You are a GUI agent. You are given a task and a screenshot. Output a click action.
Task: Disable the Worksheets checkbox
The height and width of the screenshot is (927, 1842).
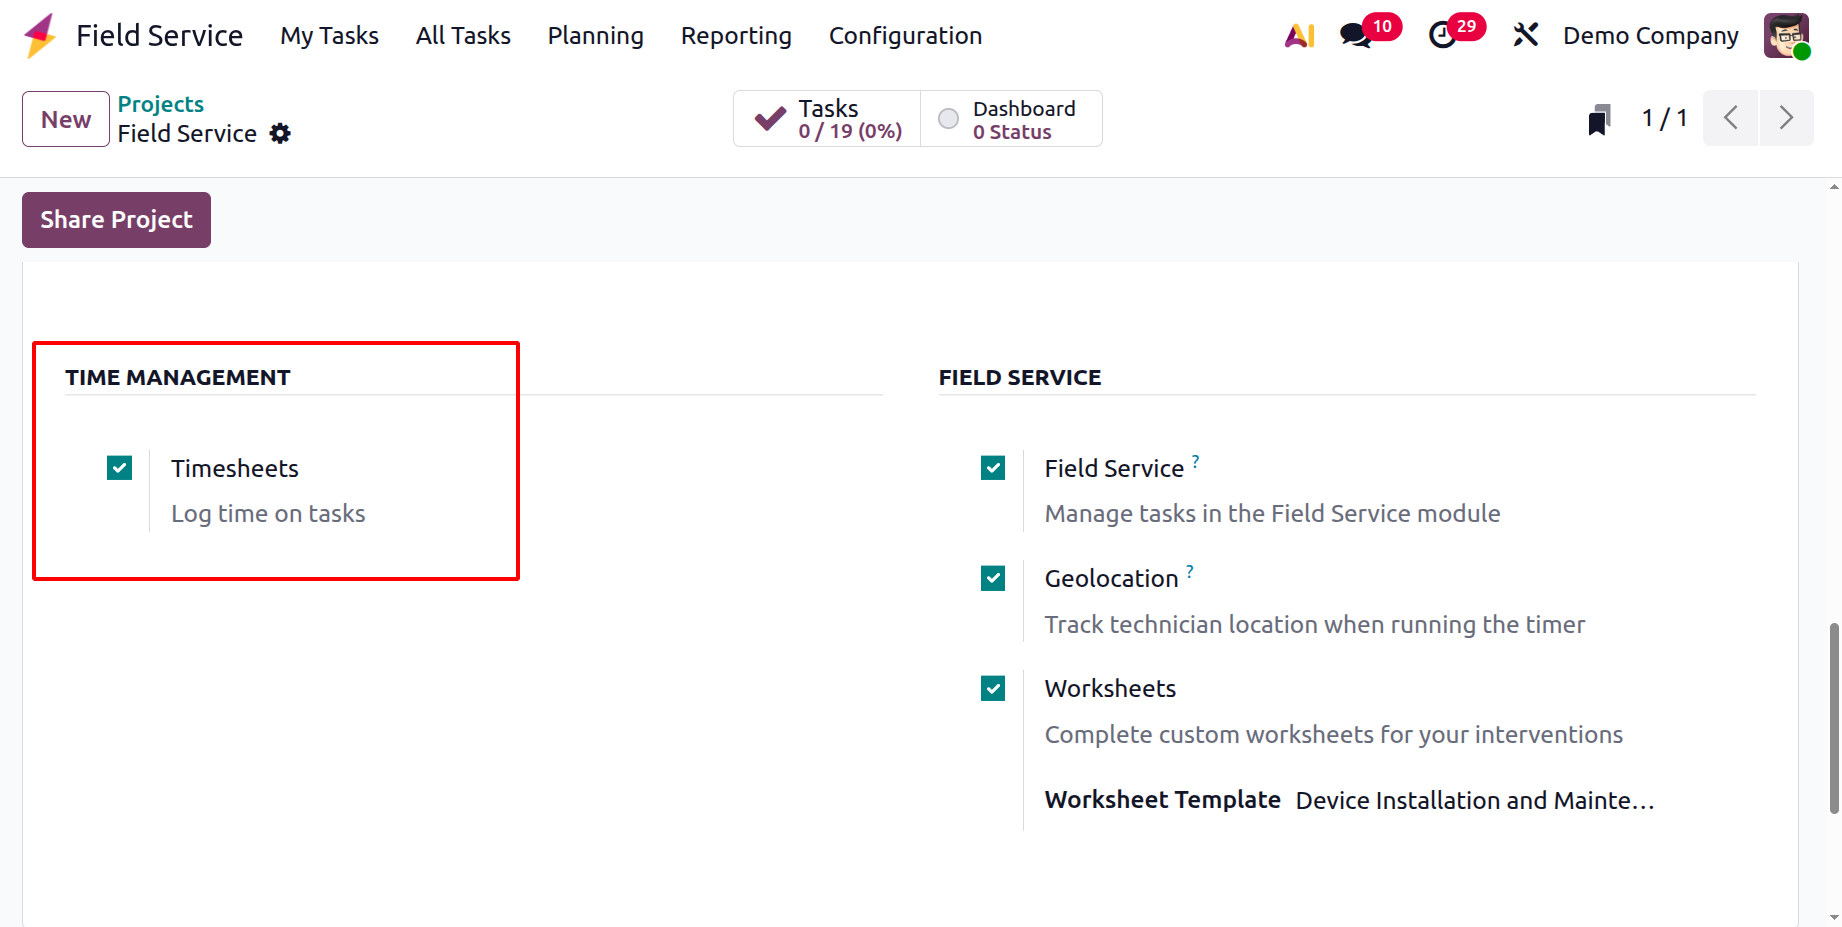(993, 688)
